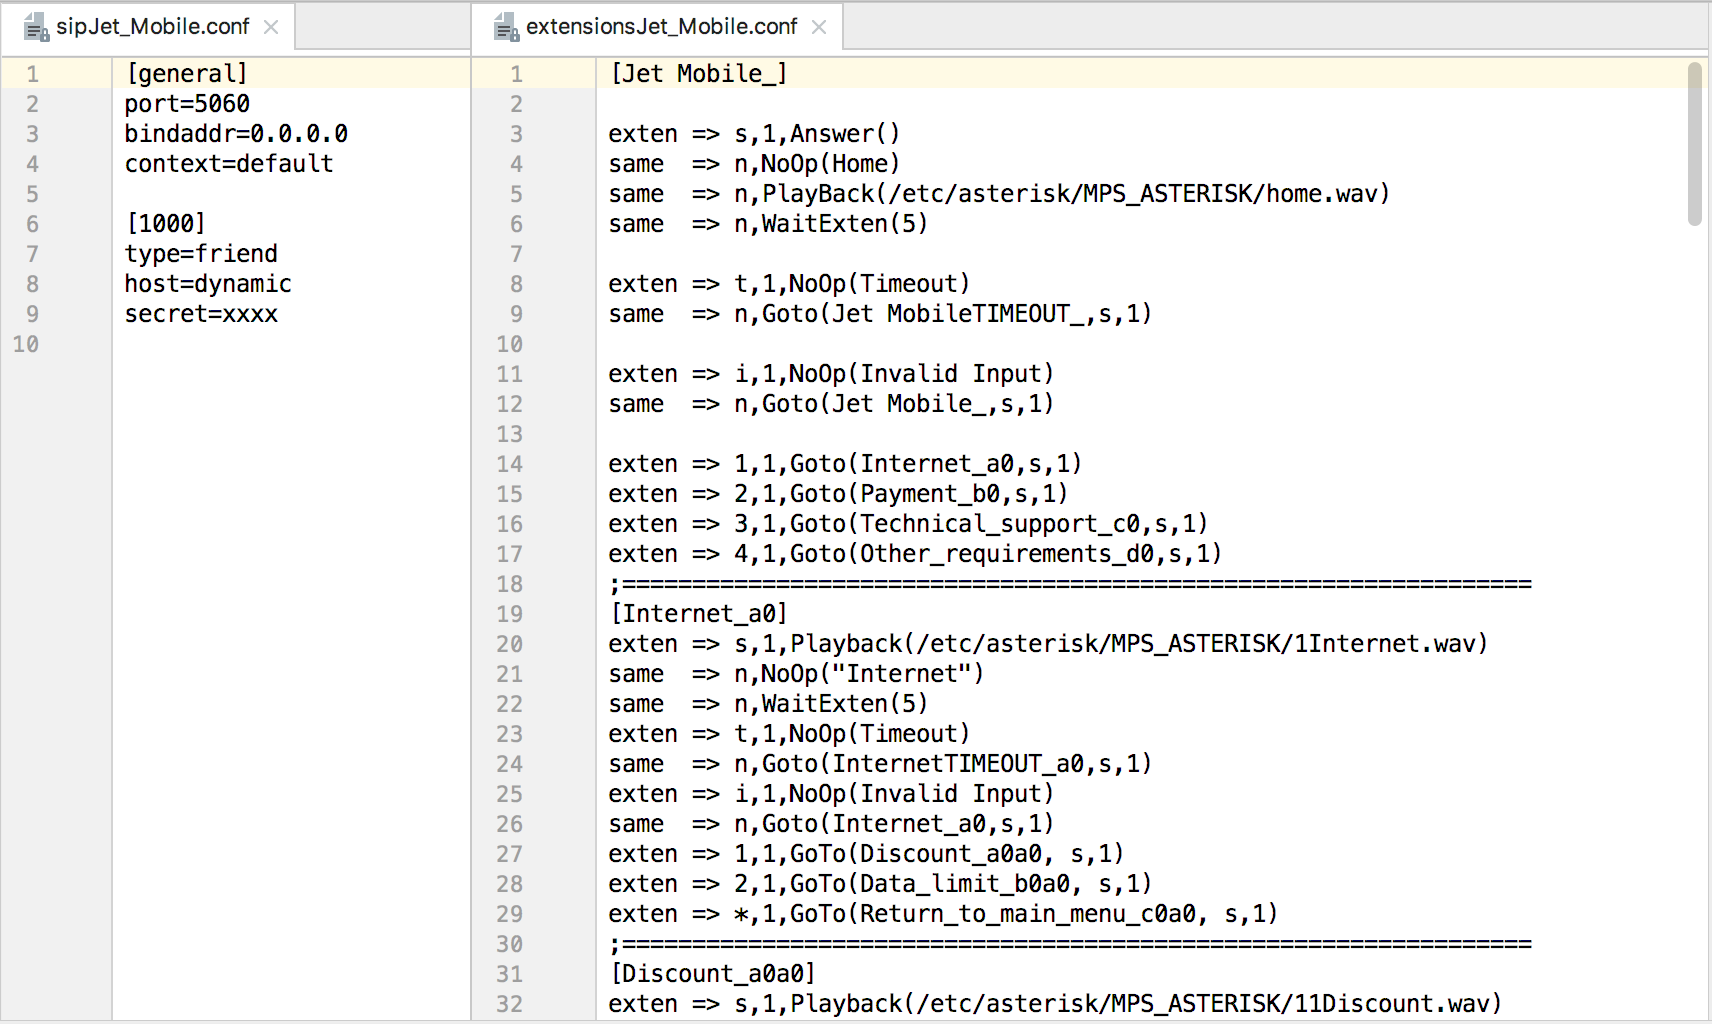Close the extensionsJet_Mobile.conf tab
Screen dimensions: 1712x1024
click(819, 27)
